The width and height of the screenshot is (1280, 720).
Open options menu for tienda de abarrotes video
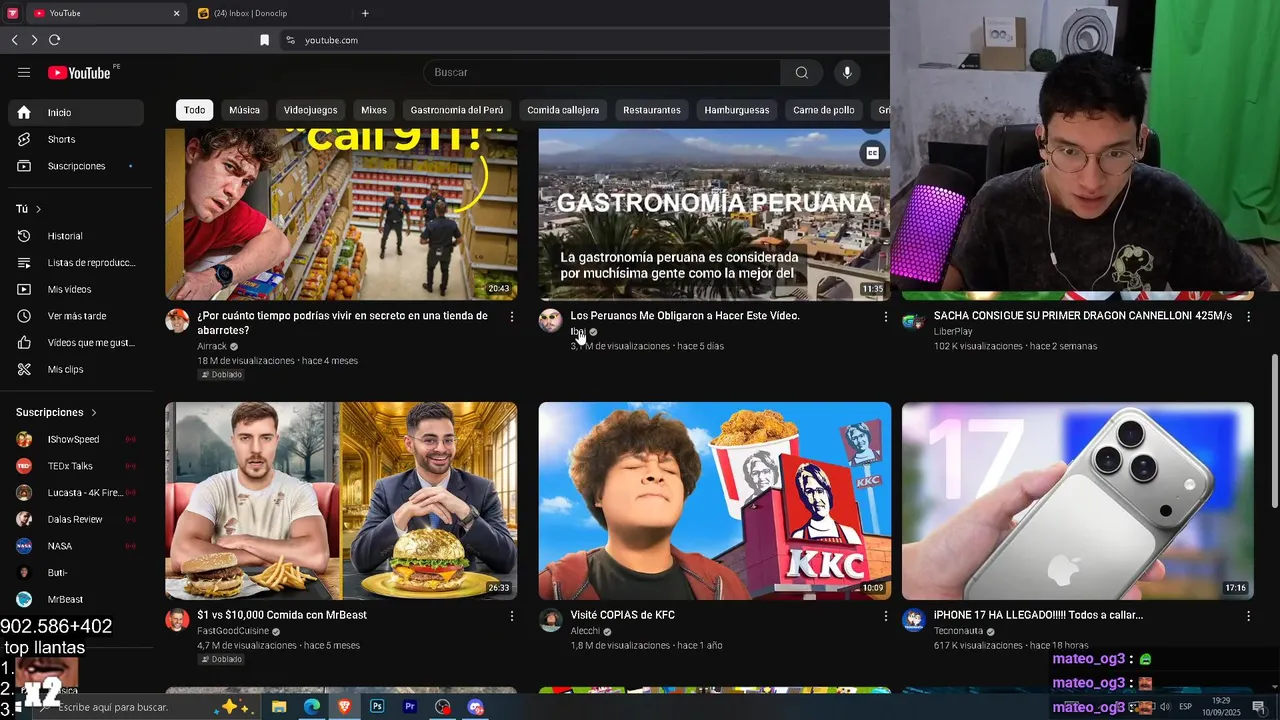(512, 316)
